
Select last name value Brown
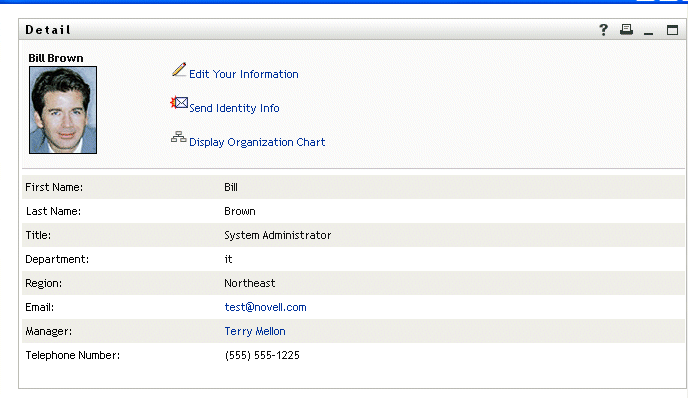coord(240,212)
